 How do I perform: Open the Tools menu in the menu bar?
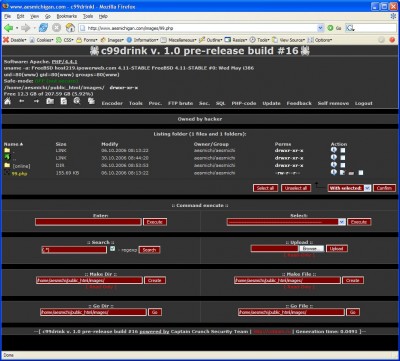point(88,16)
